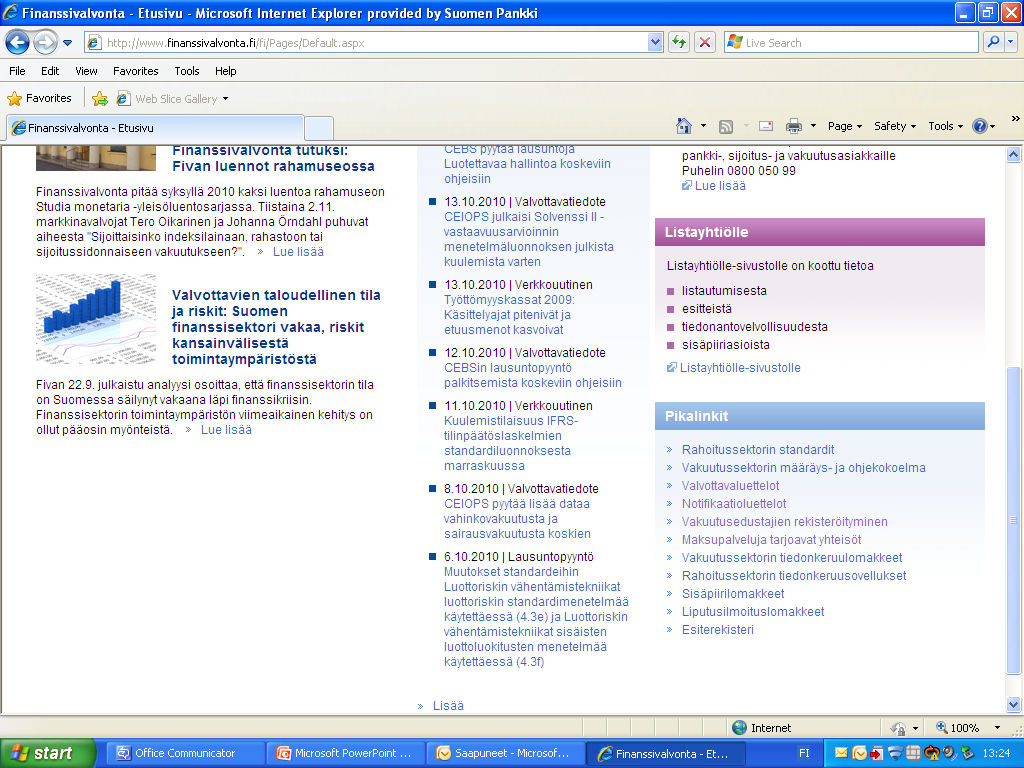Open news link Kuulemistilaisuus IFRS-tilinpäätöslaskelmien
Screen dimensions: 1024x768
pos(511,443)
